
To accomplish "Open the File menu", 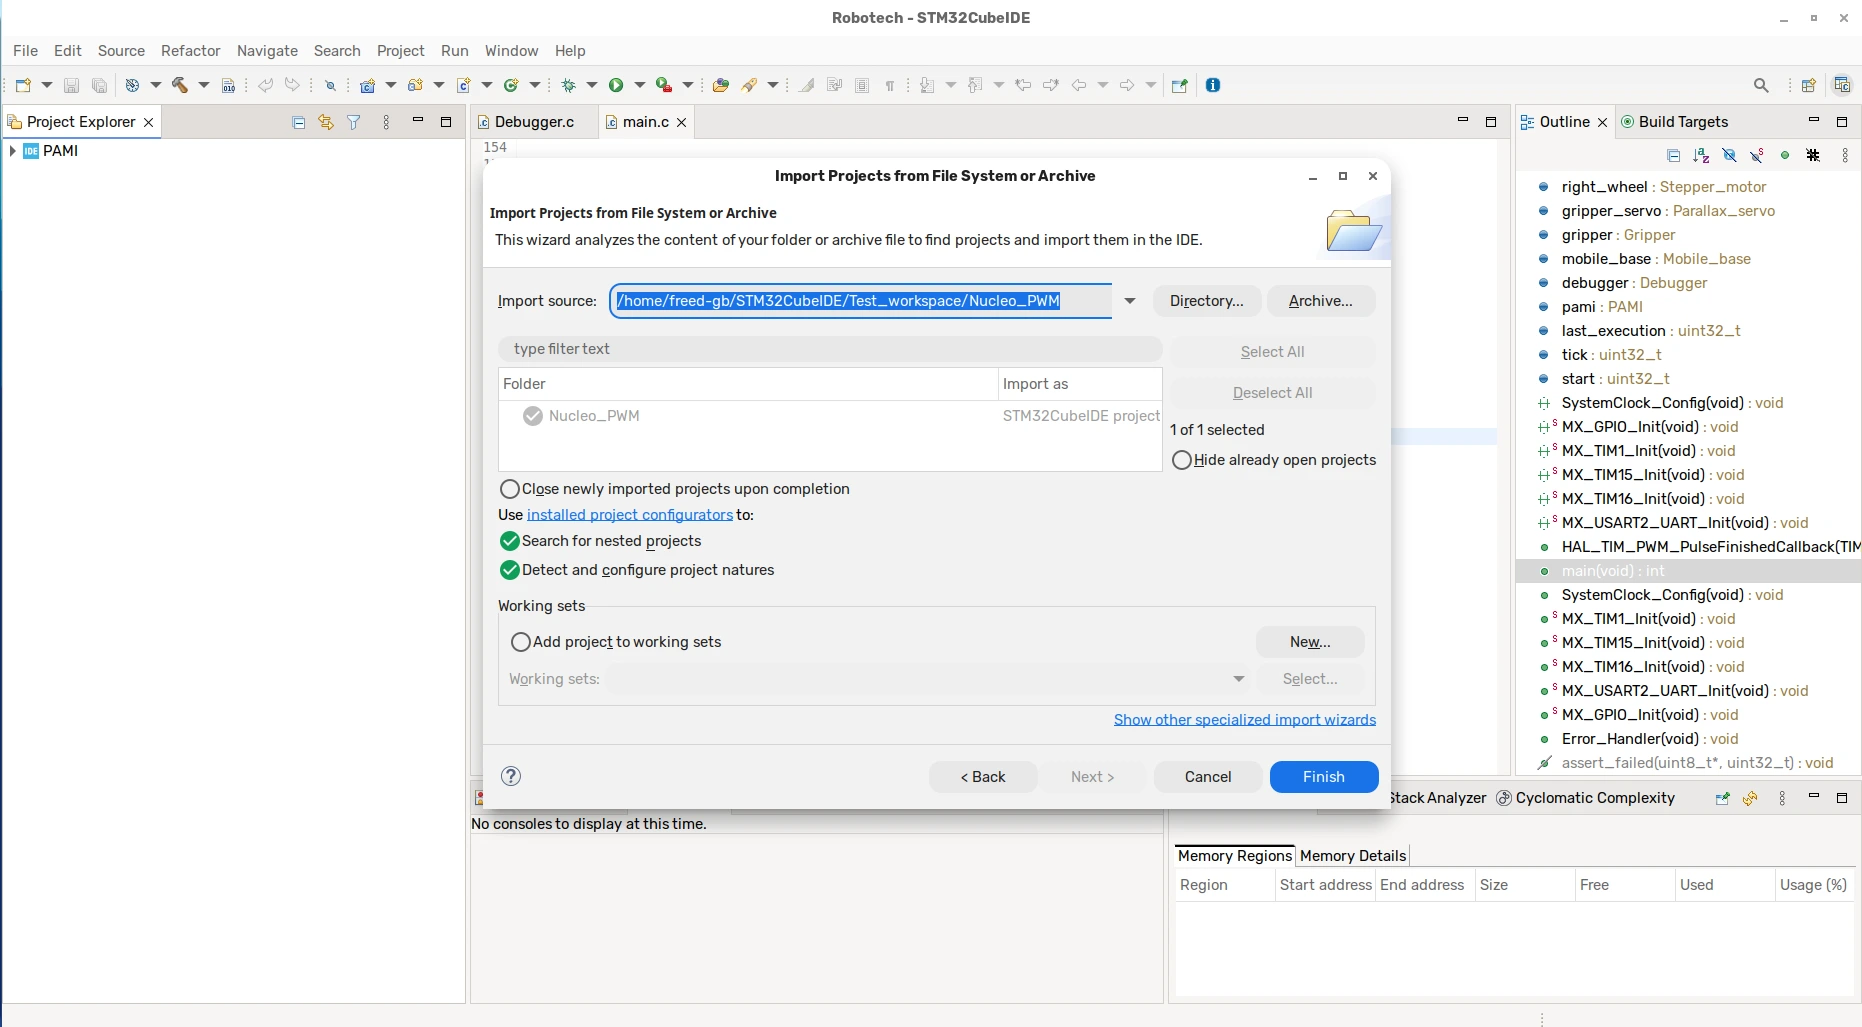I will pos(25,51).
